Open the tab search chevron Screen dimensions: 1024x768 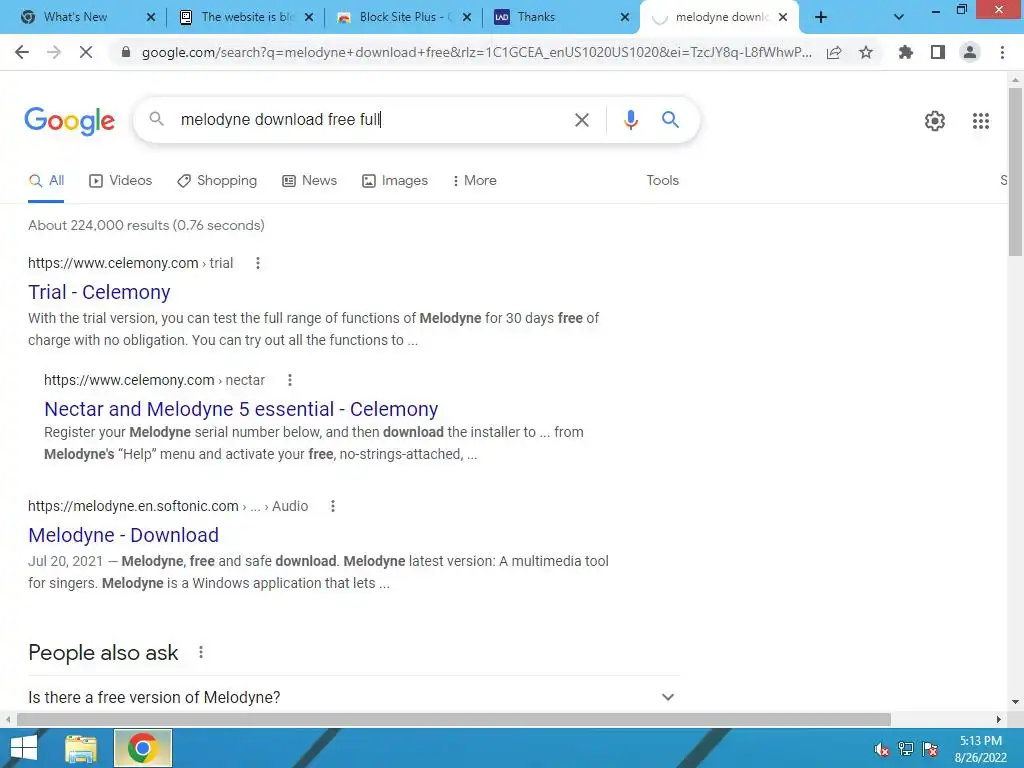tap(899, 17)
